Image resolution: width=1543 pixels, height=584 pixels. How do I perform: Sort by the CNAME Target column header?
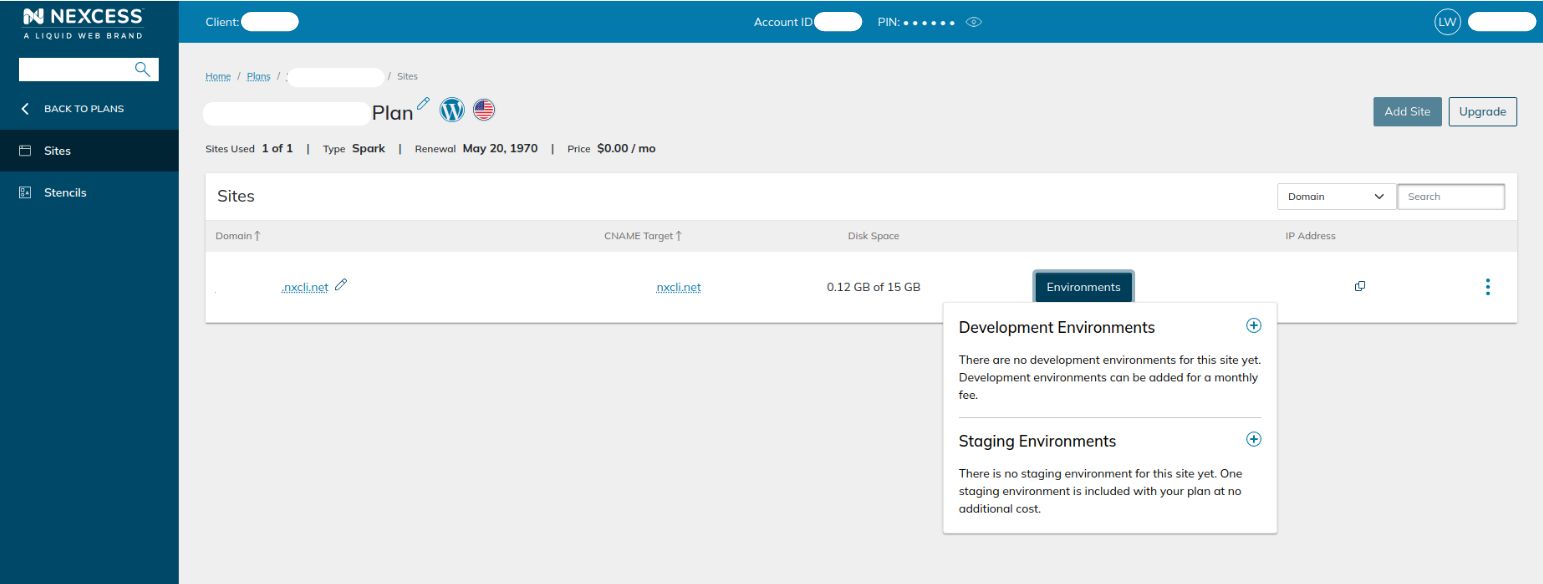pos(643,236)
